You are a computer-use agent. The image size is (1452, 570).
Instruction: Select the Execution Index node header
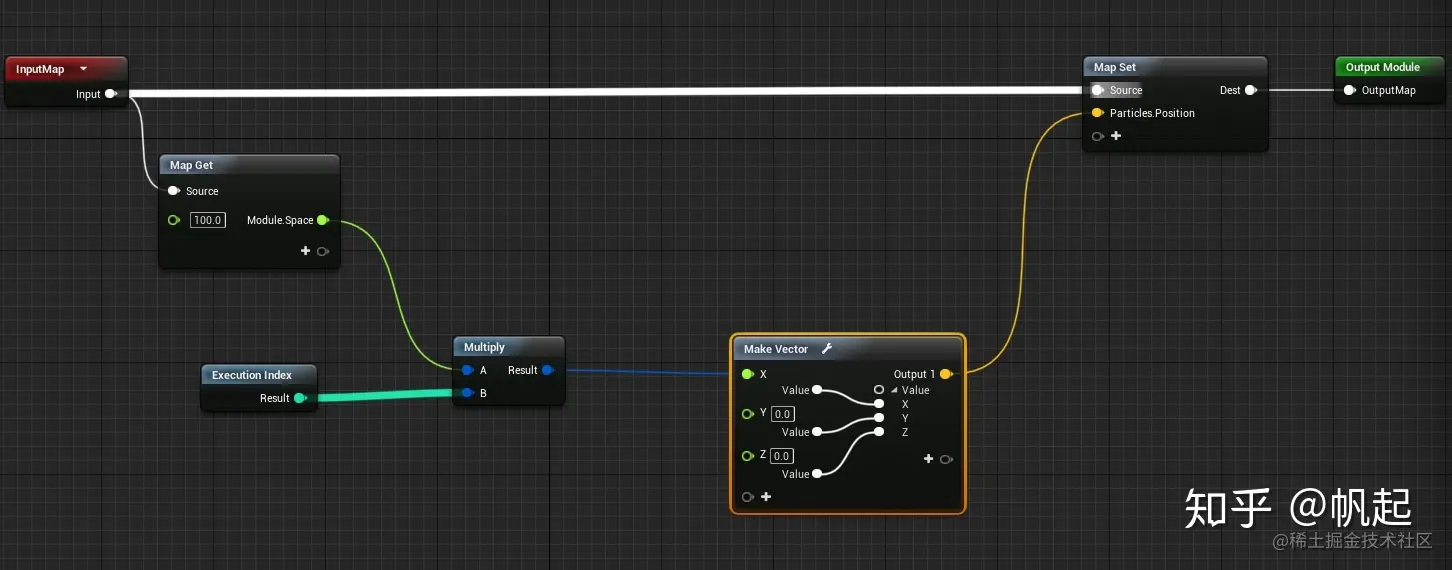click(259, 375)
